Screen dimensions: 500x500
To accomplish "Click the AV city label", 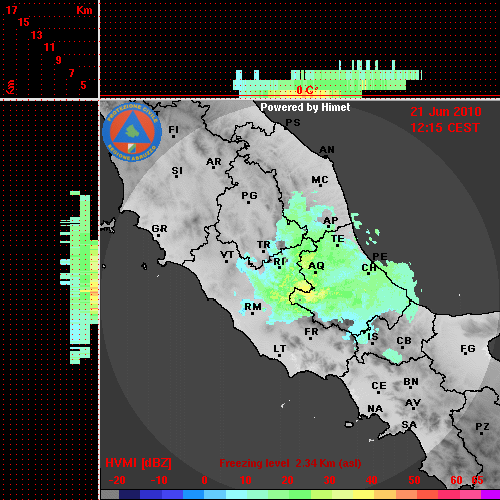I will click(413, 403).
